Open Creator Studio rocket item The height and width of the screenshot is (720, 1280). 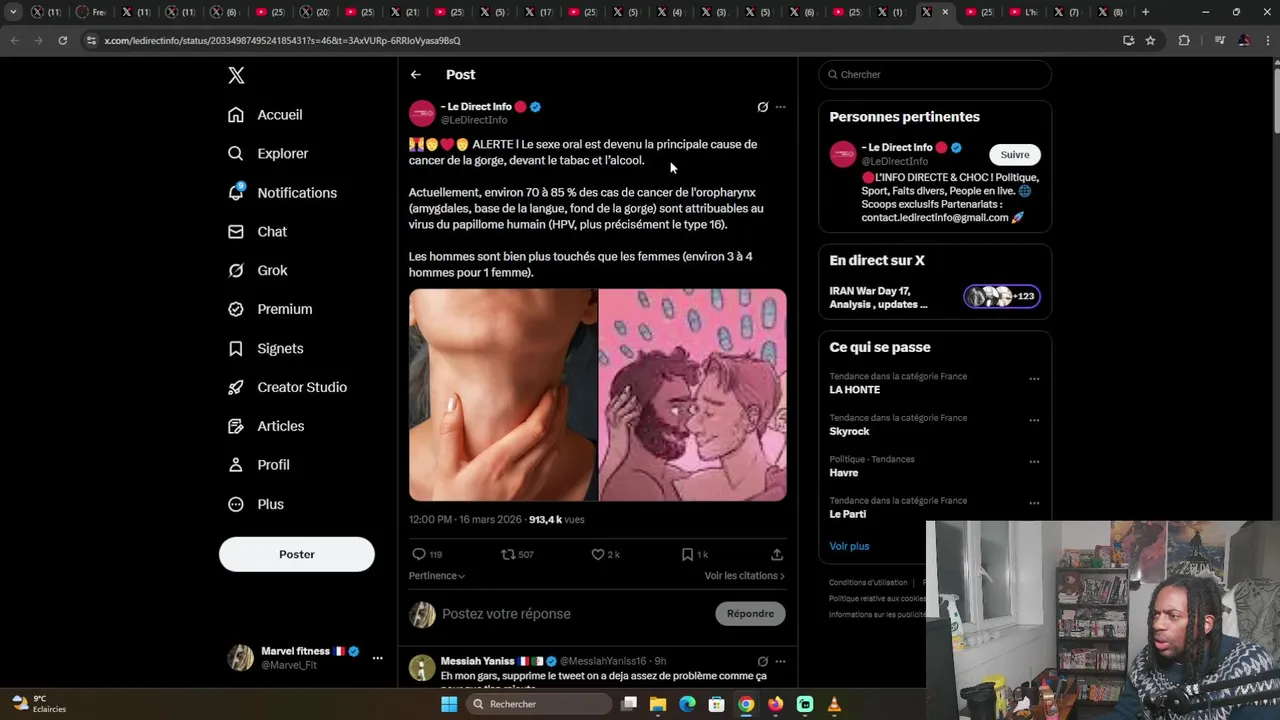click(287, 388)
